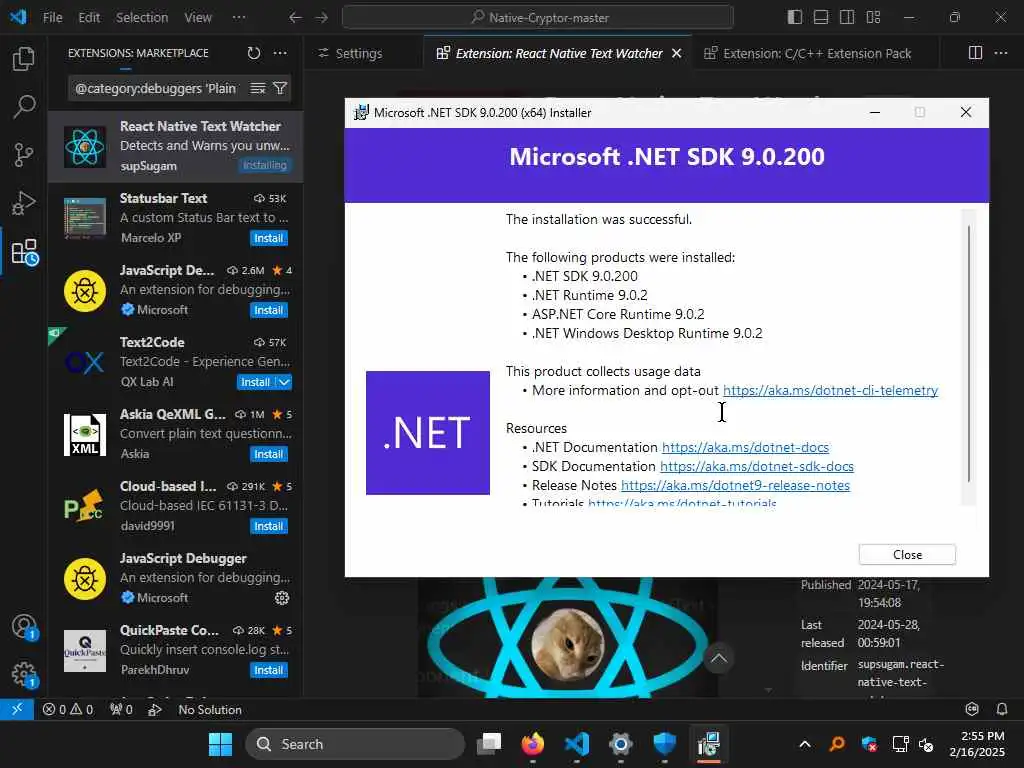Go forward with navigation arrow

pyautogui.click(x=321, y=18)
